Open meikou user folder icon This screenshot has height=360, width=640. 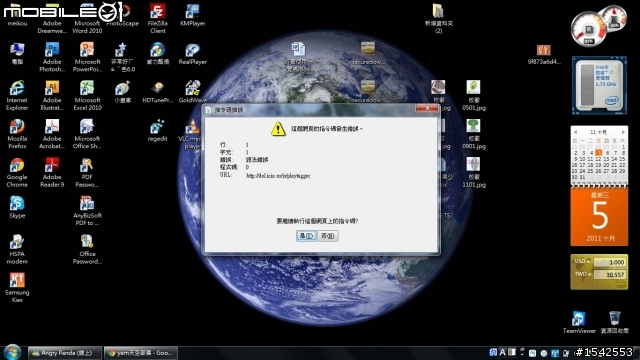pos(17,16)
